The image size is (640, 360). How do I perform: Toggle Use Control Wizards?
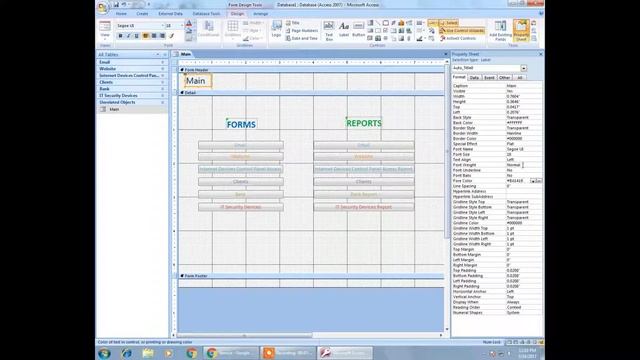coord(462,31)
